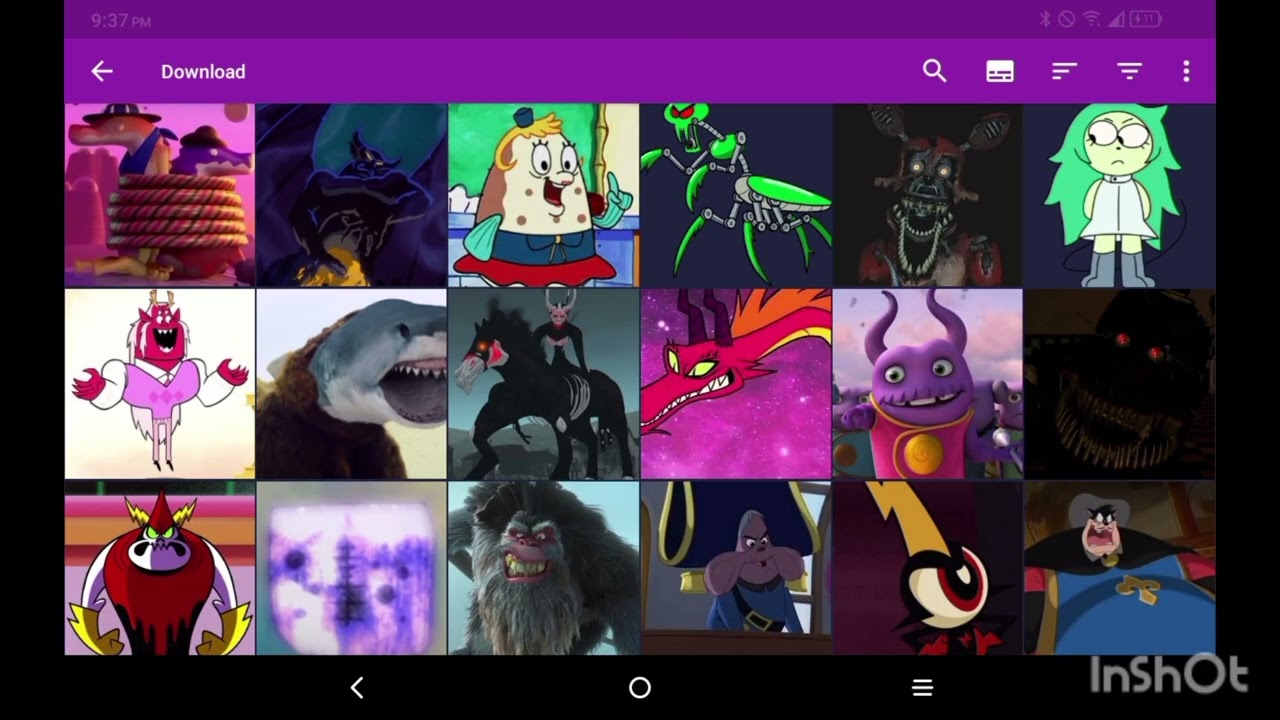Open the skeletal black horse rider image
Screen dimensions: 1280x720
click(x=544, y=384)
